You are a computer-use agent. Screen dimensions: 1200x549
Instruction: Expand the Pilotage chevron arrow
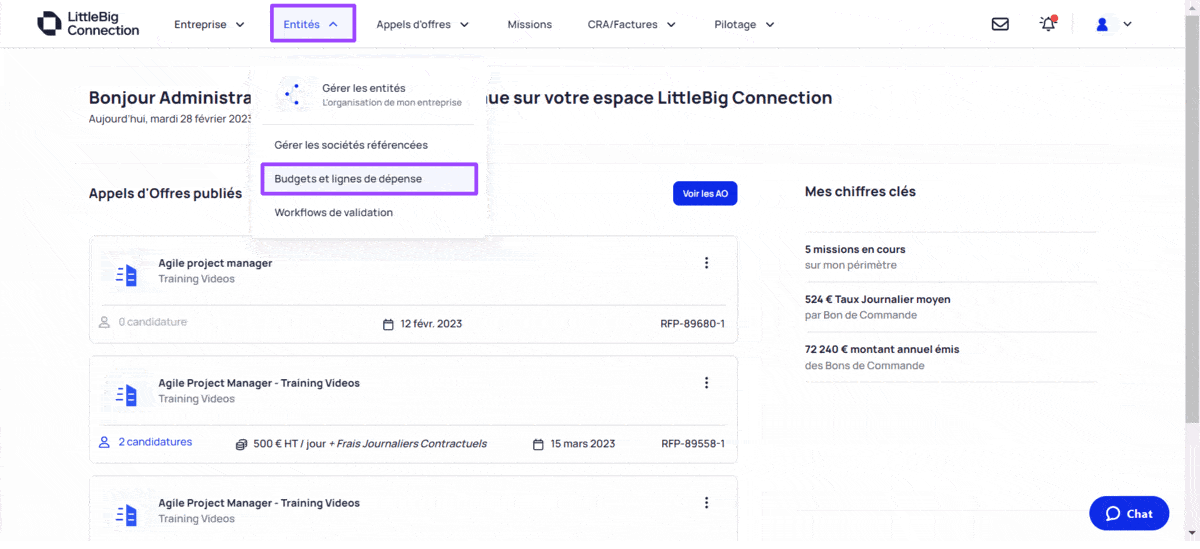(769, 25)
